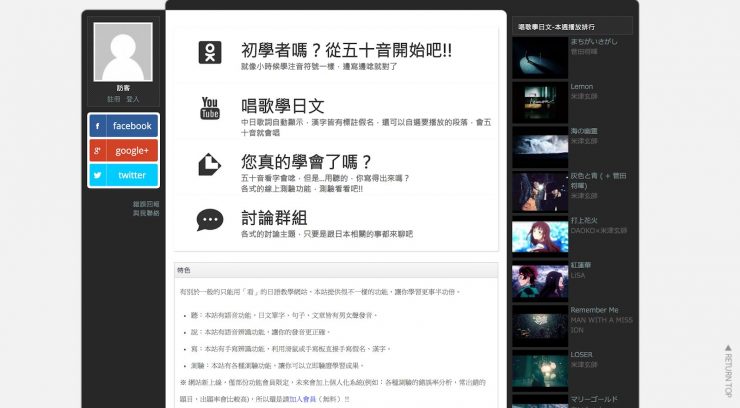
Task: Open the 唱歌學日文 section heading
Action: (x=283, y=105)
